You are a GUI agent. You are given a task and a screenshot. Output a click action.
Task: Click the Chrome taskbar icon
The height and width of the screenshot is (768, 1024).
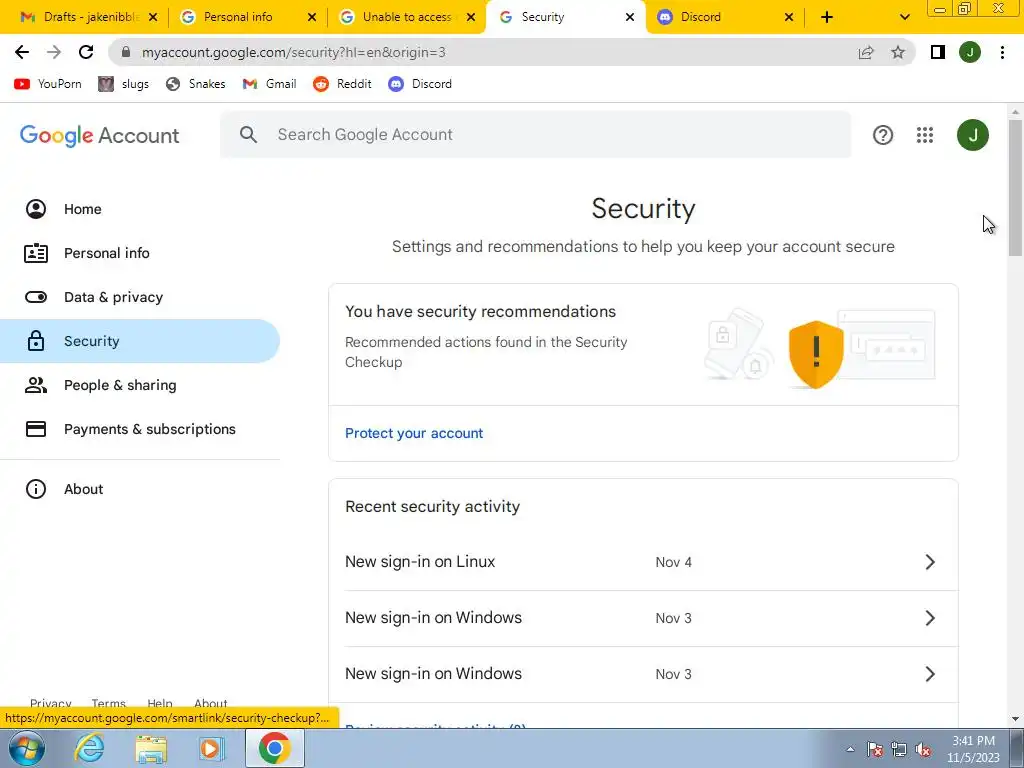[274, 748]
